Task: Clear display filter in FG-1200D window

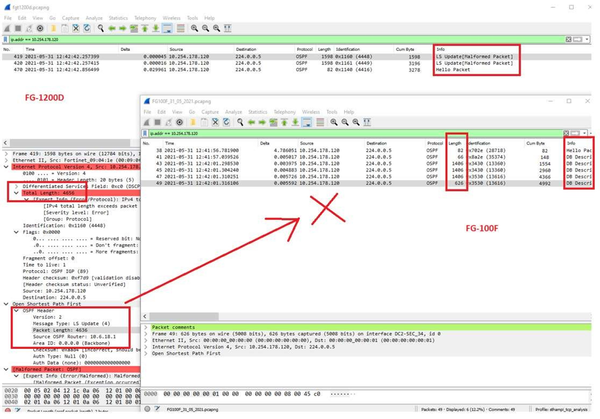Action: [569, 39]
